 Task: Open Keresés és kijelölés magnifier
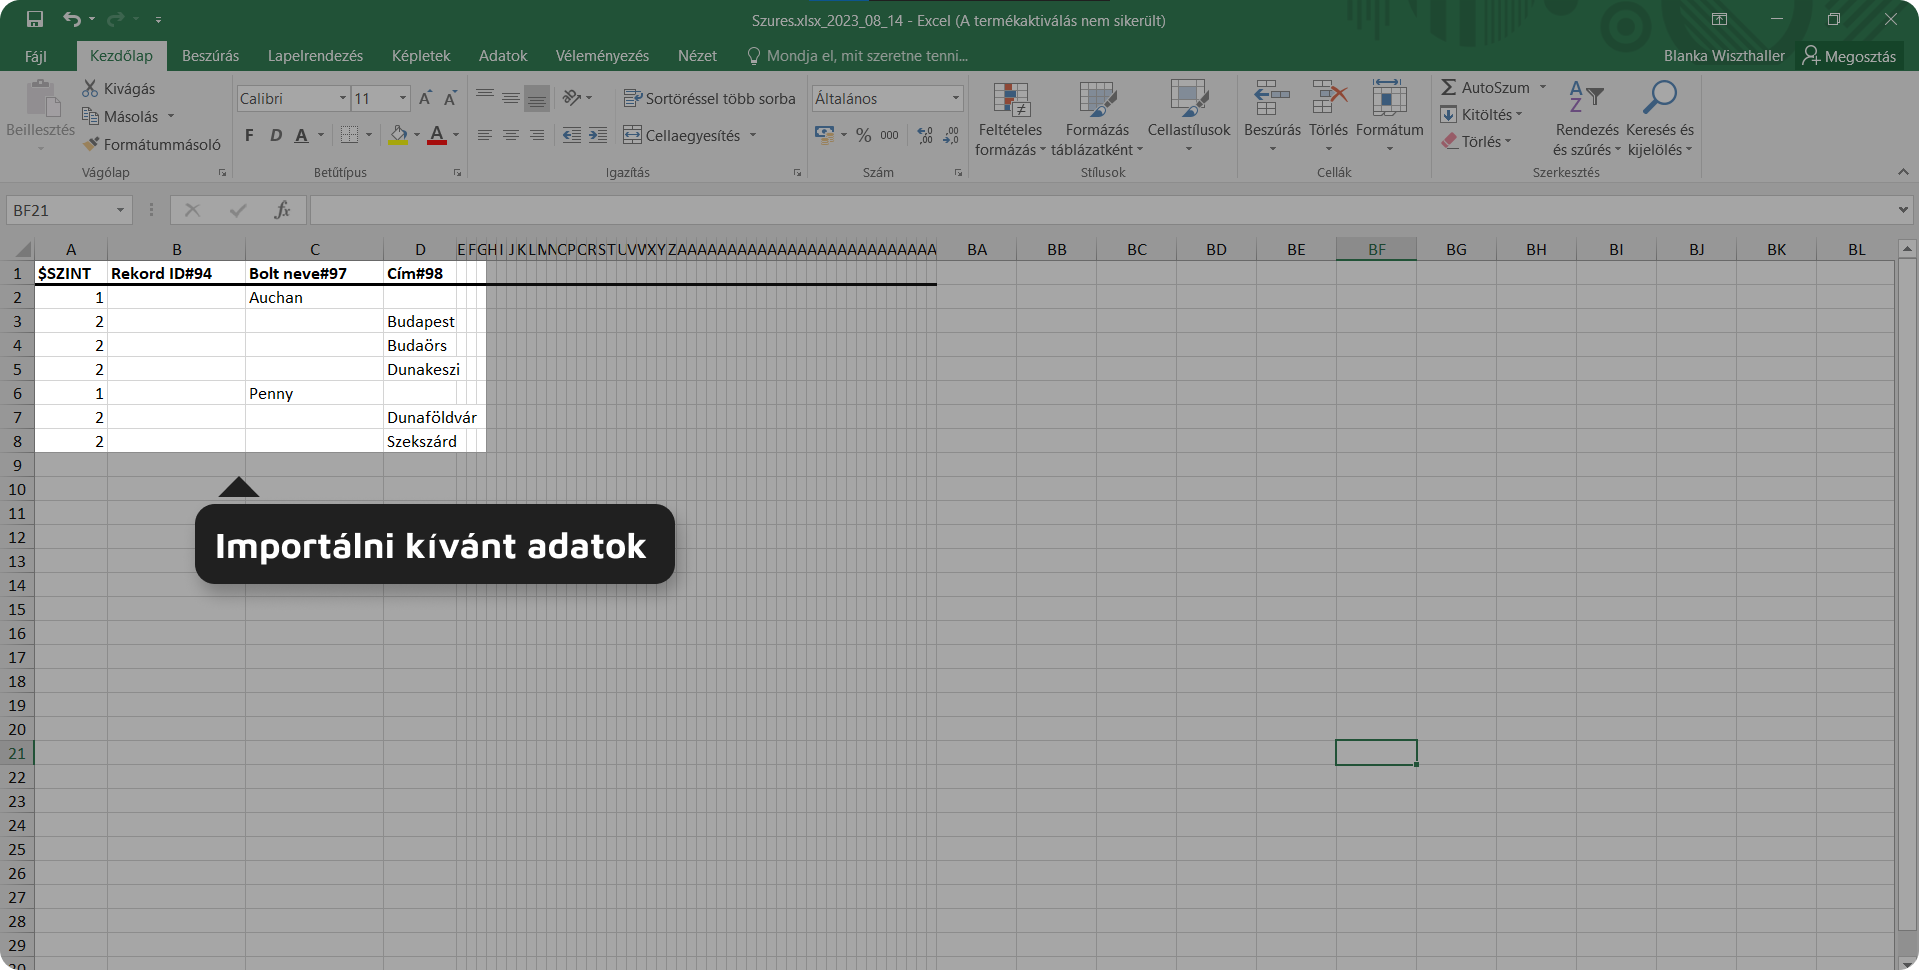(1660, 98)
